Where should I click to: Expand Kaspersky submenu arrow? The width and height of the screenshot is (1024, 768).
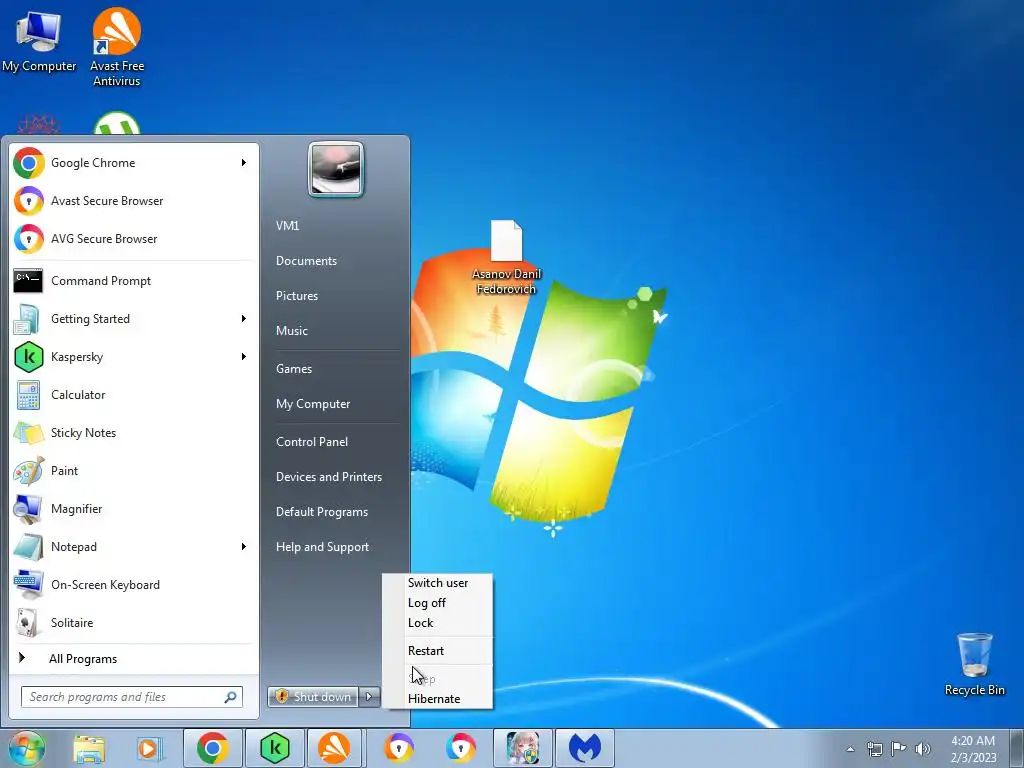click(244, 357)
